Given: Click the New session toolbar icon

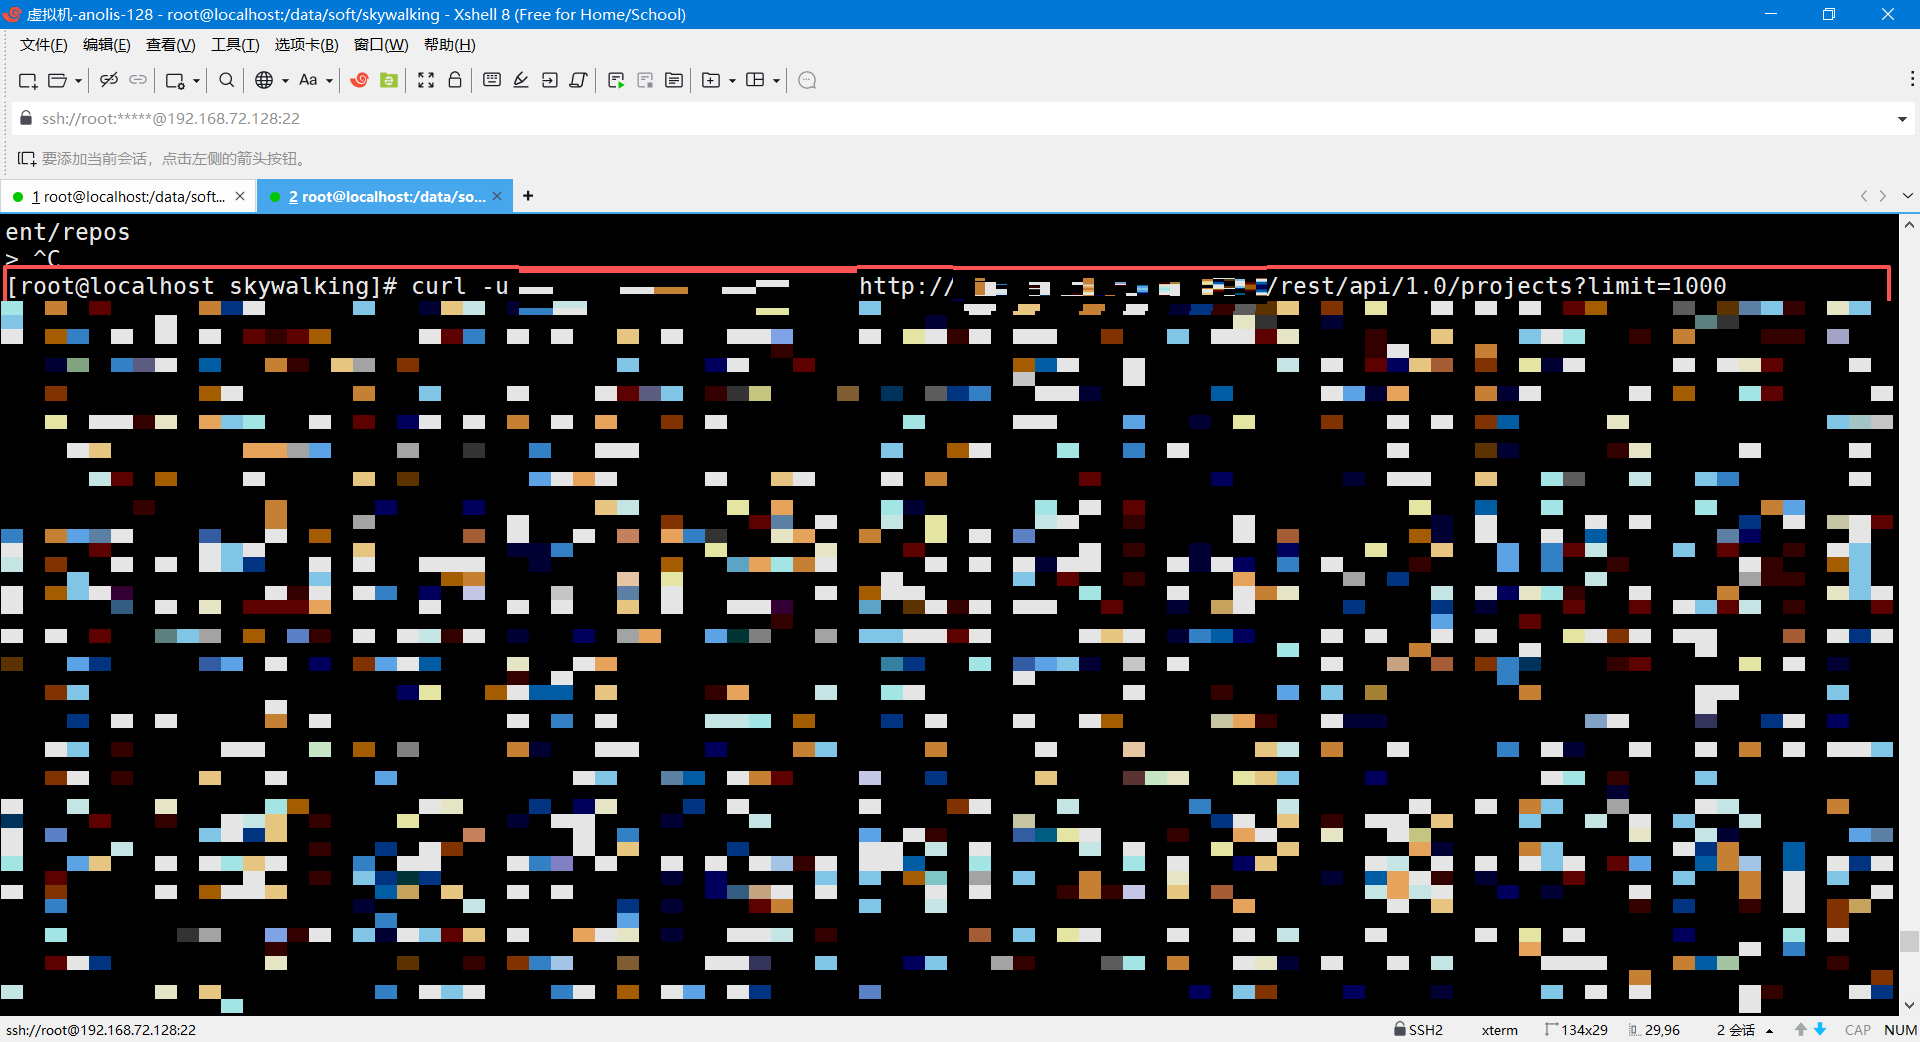Looking at the screenshot, I should (28, 80).
